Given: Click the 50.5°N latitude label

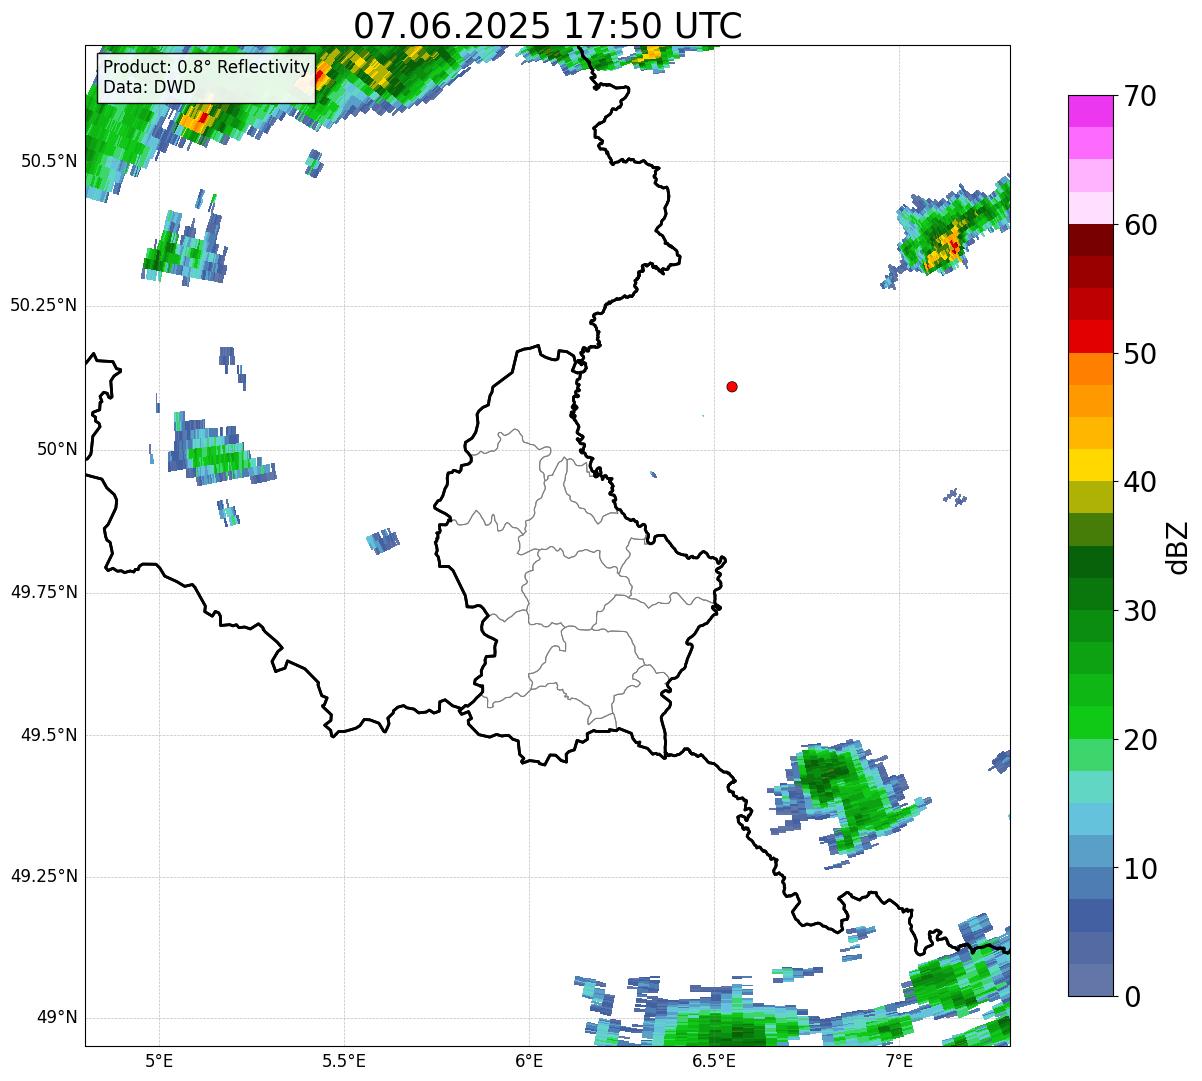Looking at the screenshot, I should tap(48, 161).
